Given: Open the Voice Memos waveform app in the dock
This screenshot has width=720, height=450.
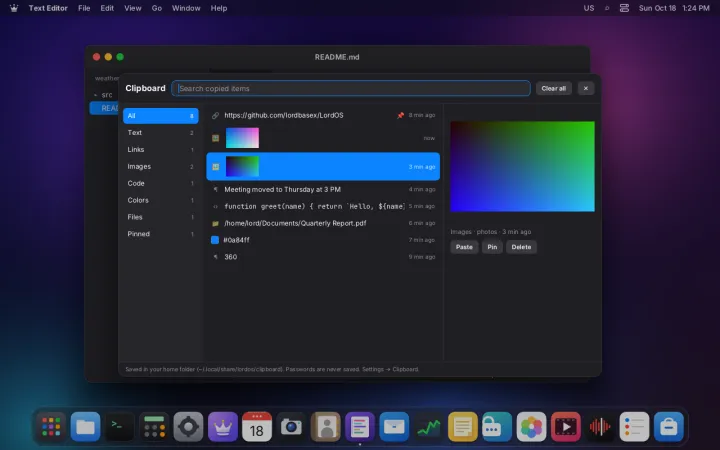Looking at the screenshot, I should (600, 427).
